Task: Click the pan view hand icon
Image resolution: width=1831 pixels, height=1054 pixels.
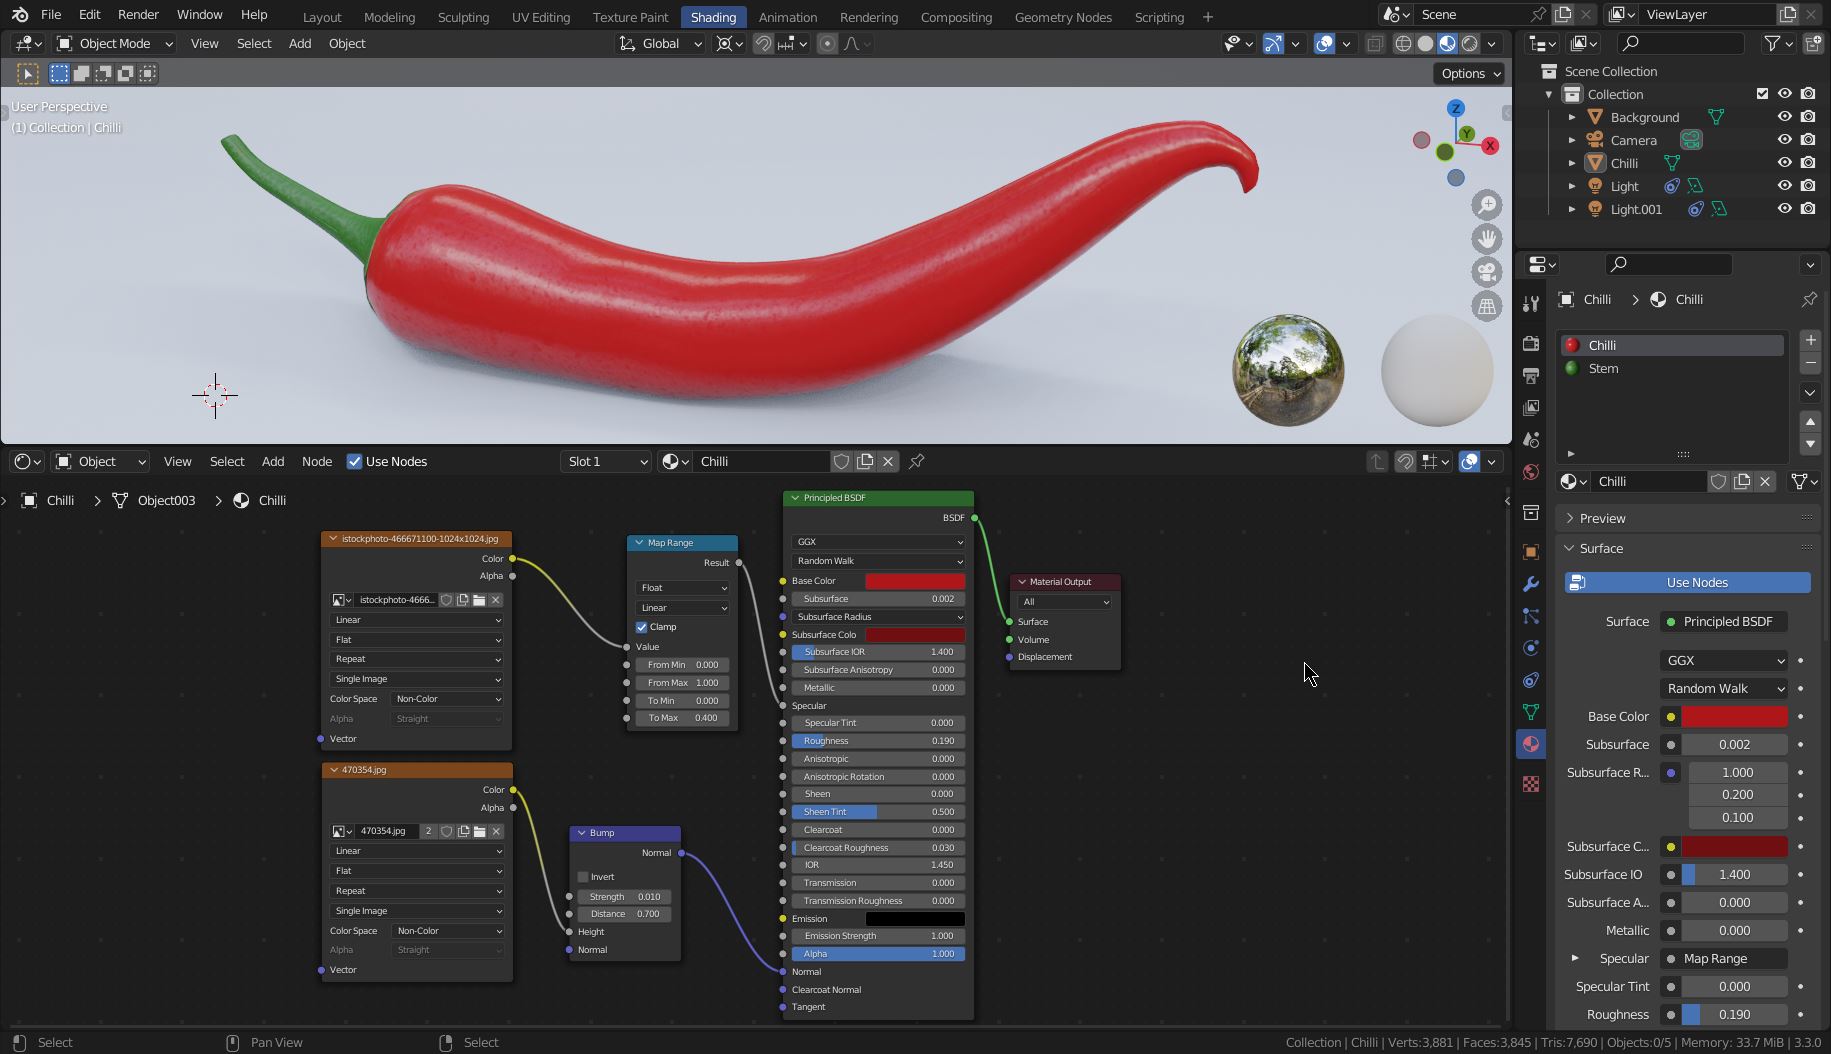Action: tap(1487, 239)
